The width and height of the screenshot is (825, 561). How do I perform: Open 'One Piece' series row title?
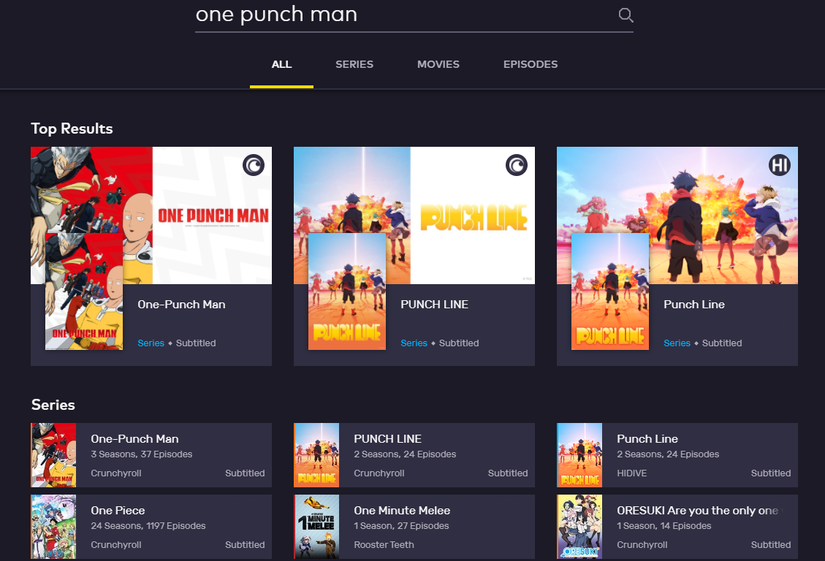point(118,510)
